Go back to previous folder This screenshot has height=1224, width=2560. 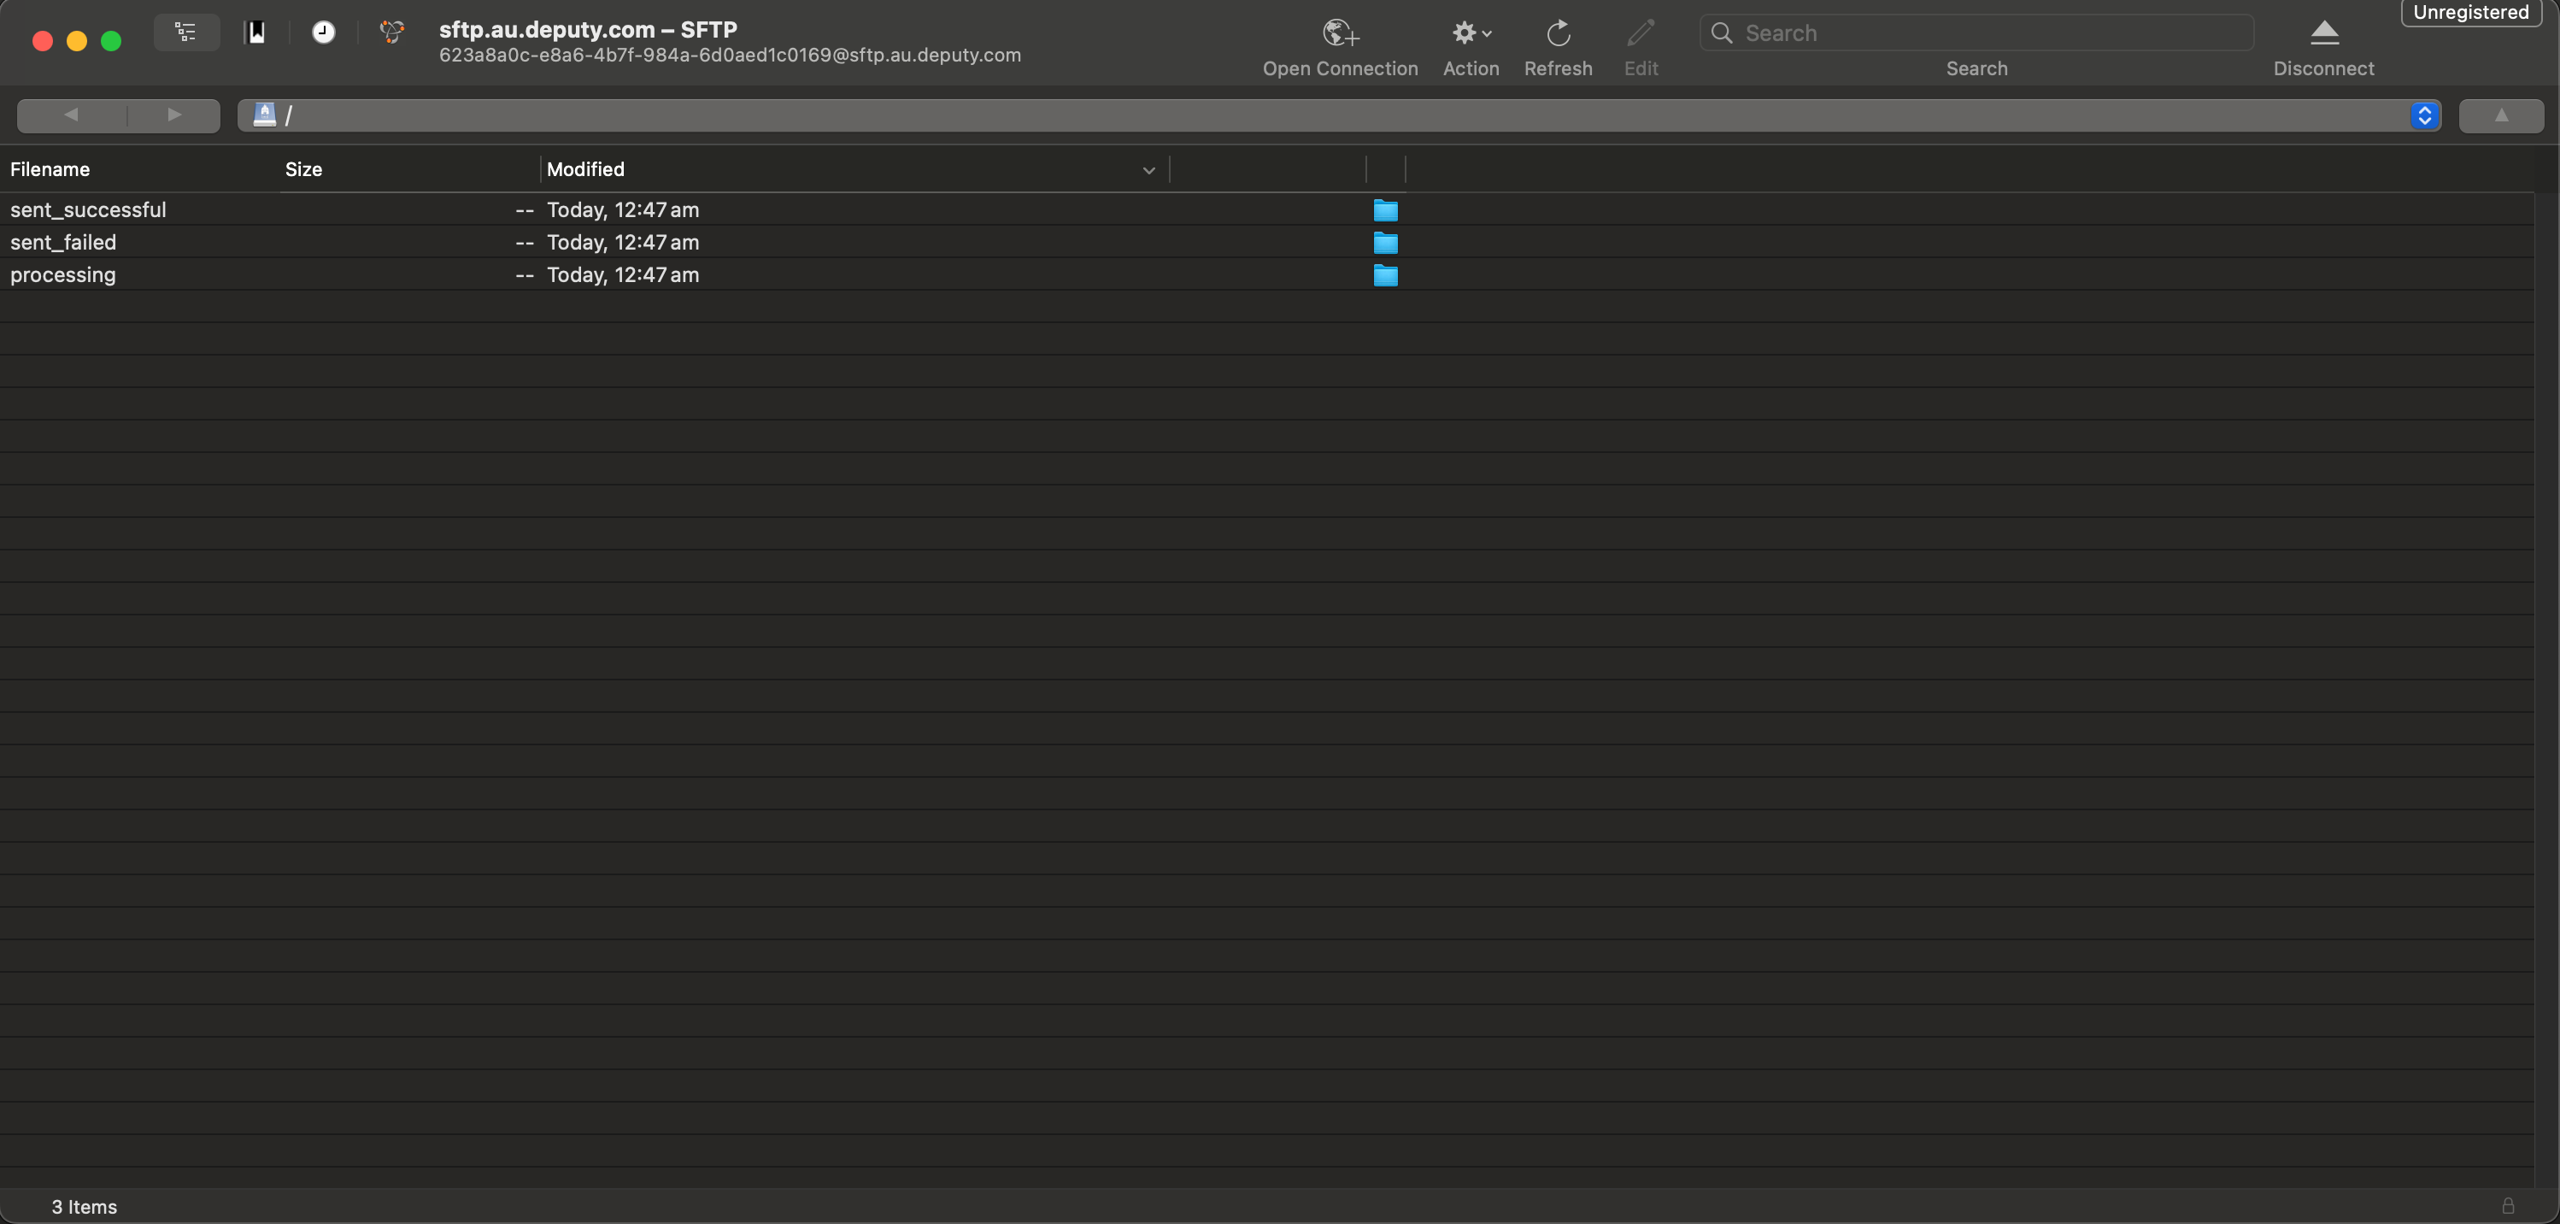[x=71, y=116]
